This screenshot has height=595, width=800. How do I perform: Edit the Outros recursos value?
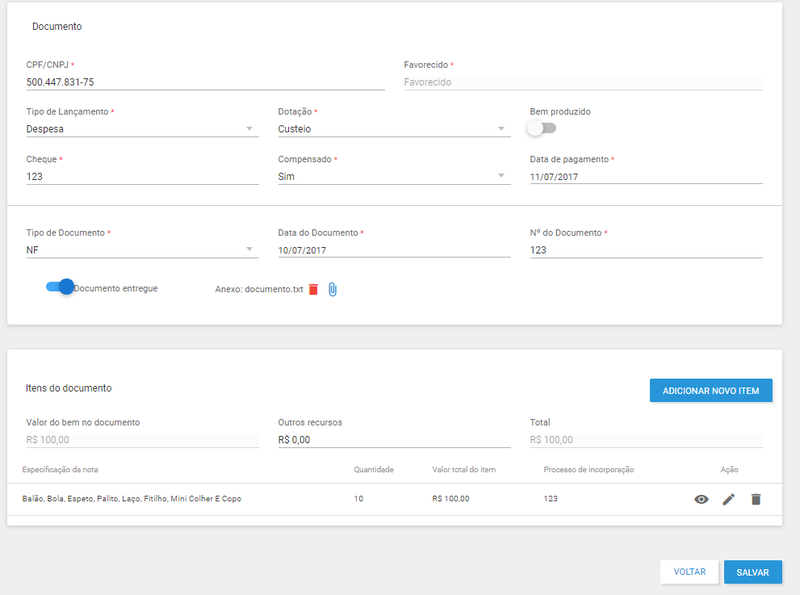point(394,440)
